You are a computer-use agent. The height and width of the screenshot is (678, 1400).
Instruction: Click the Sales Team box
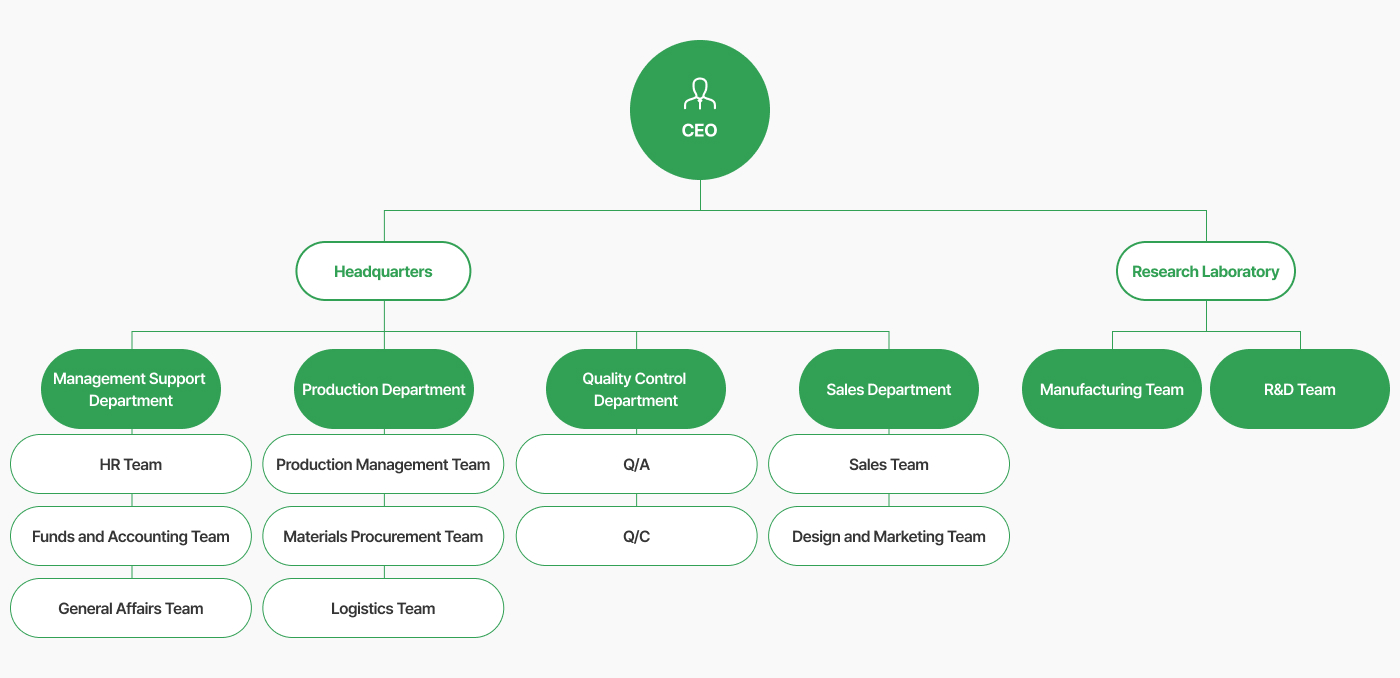click(889, 464)
